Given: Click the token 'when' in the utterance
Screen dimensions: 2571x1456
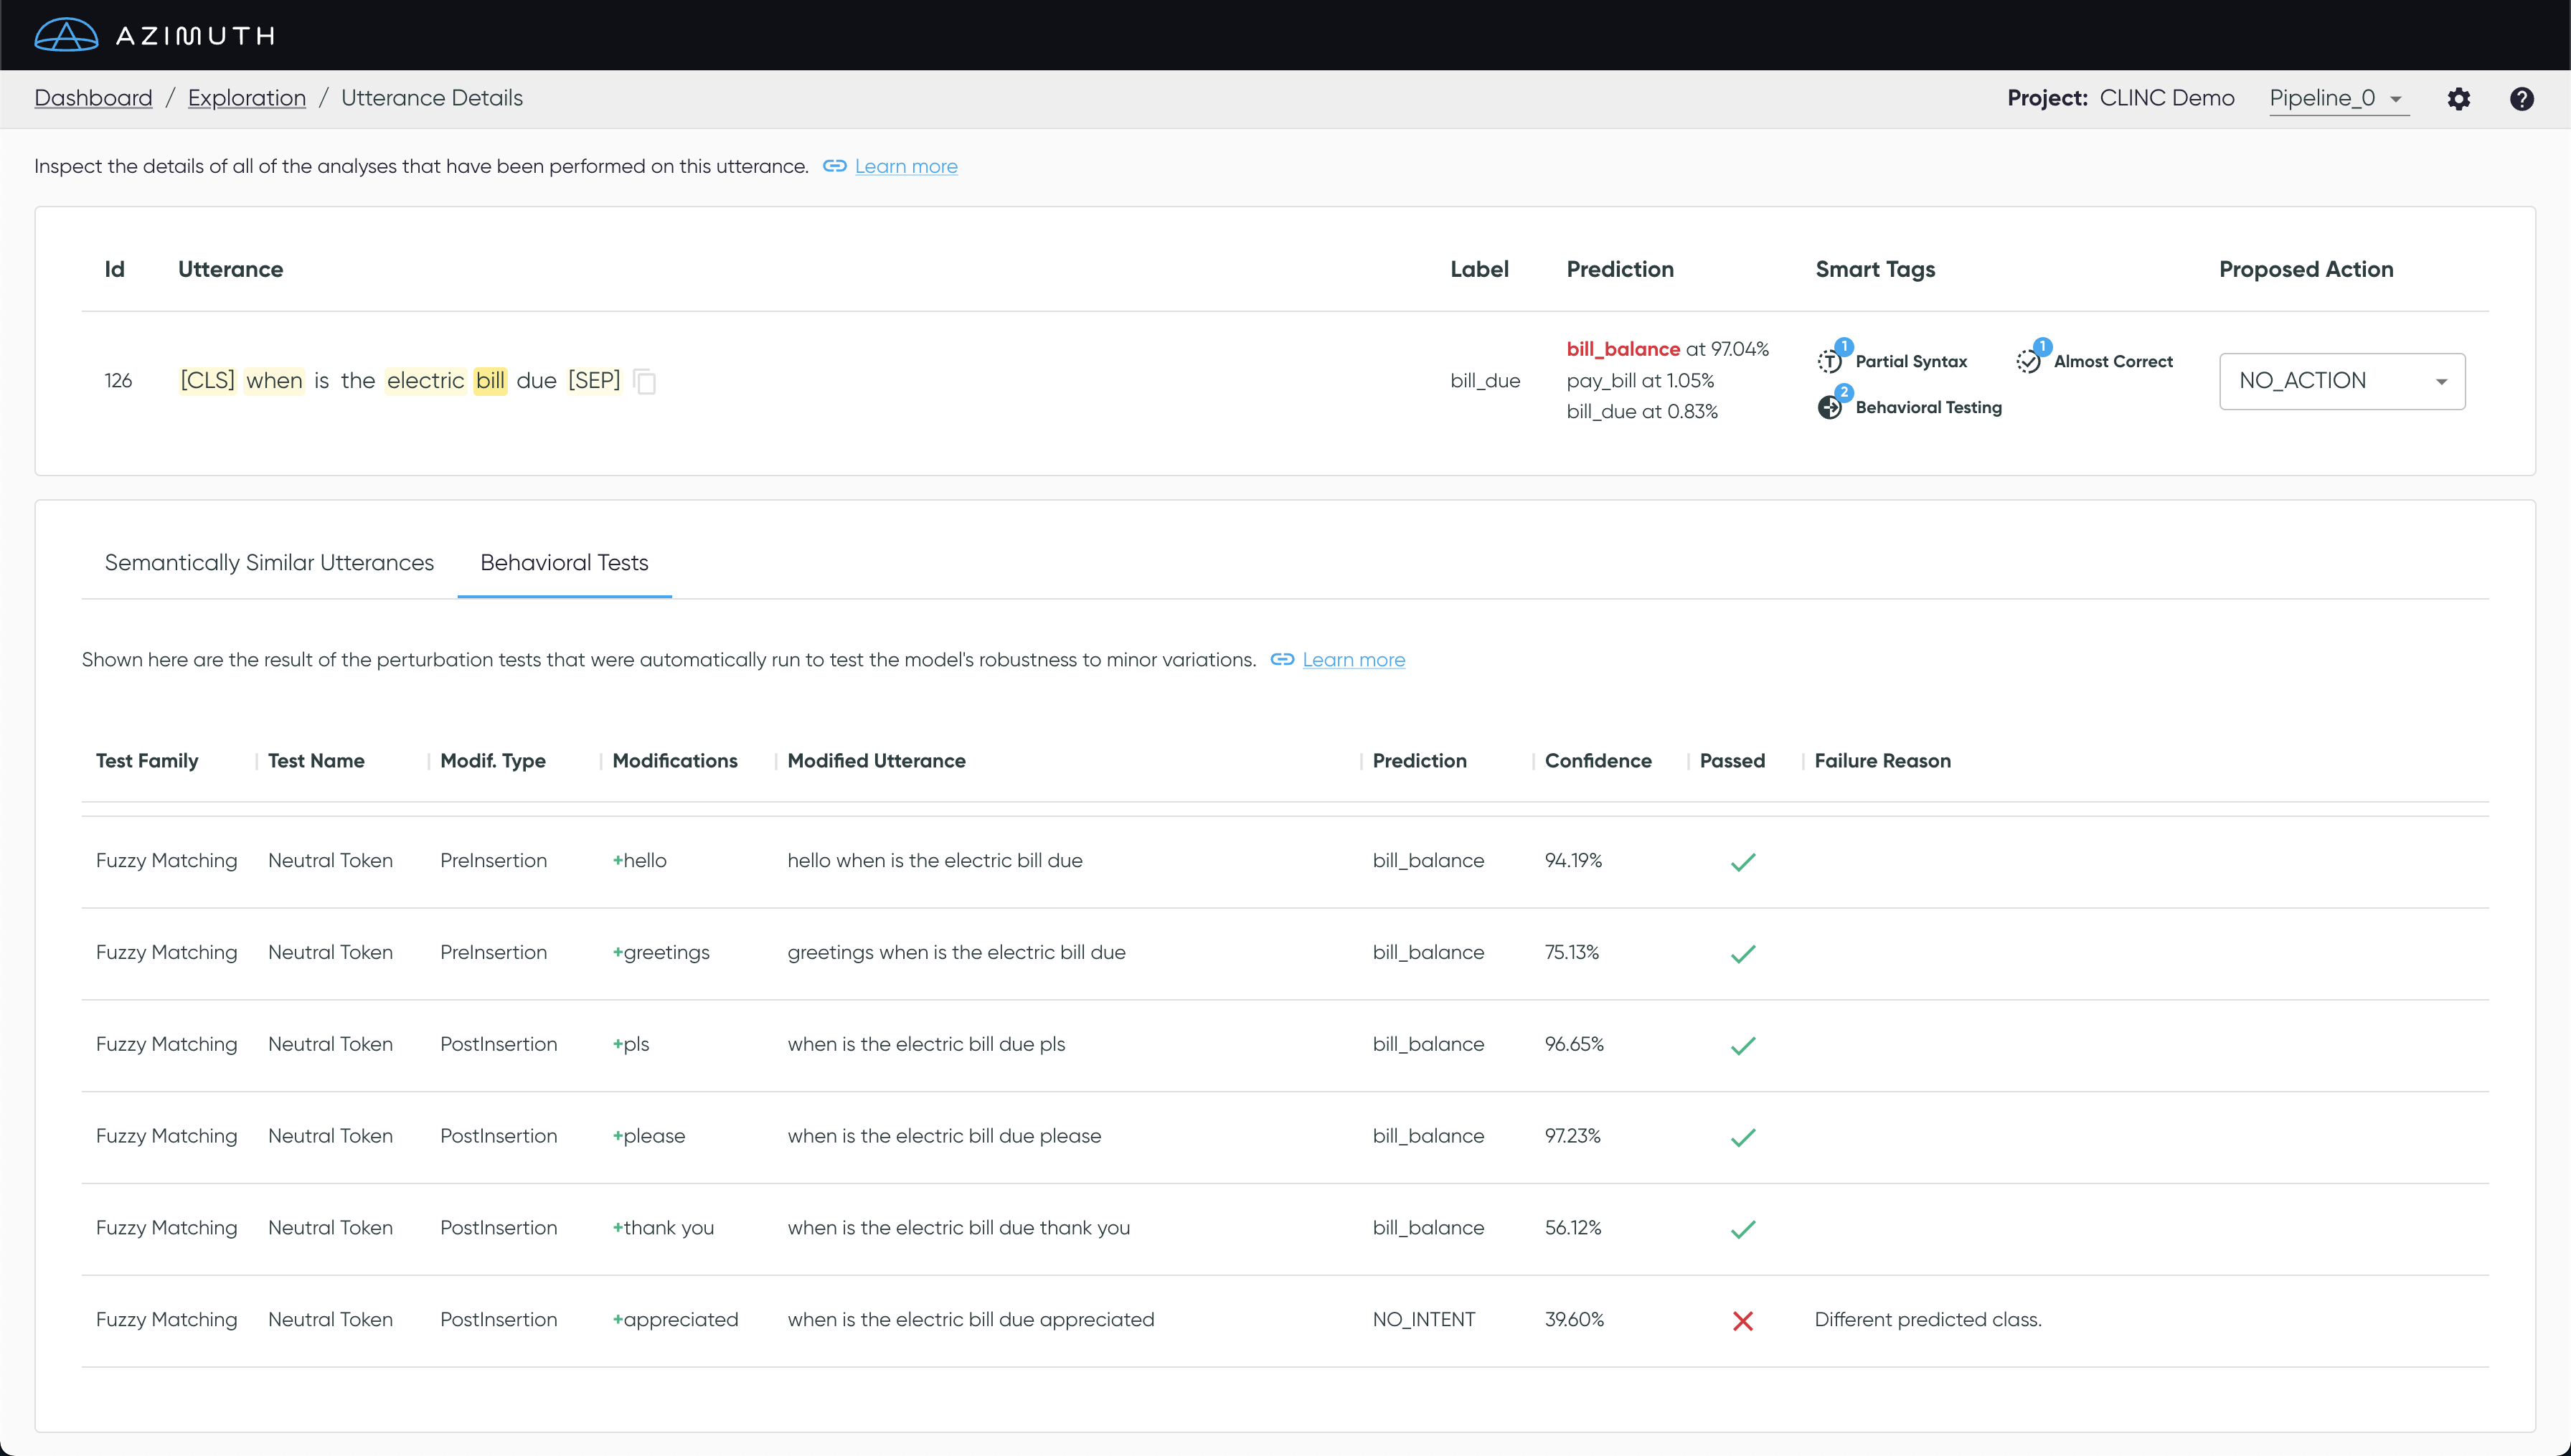Looking at the screenshot, I should click(x=274, y=380).
